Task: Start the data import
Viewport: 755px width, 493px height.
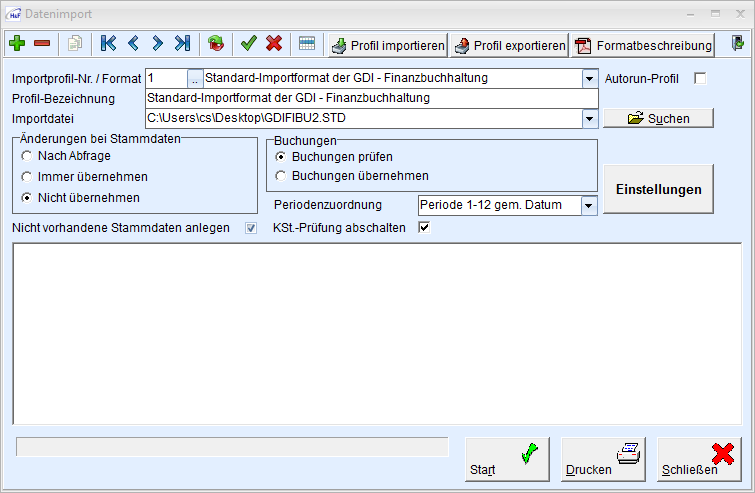Action: [507, 459]
